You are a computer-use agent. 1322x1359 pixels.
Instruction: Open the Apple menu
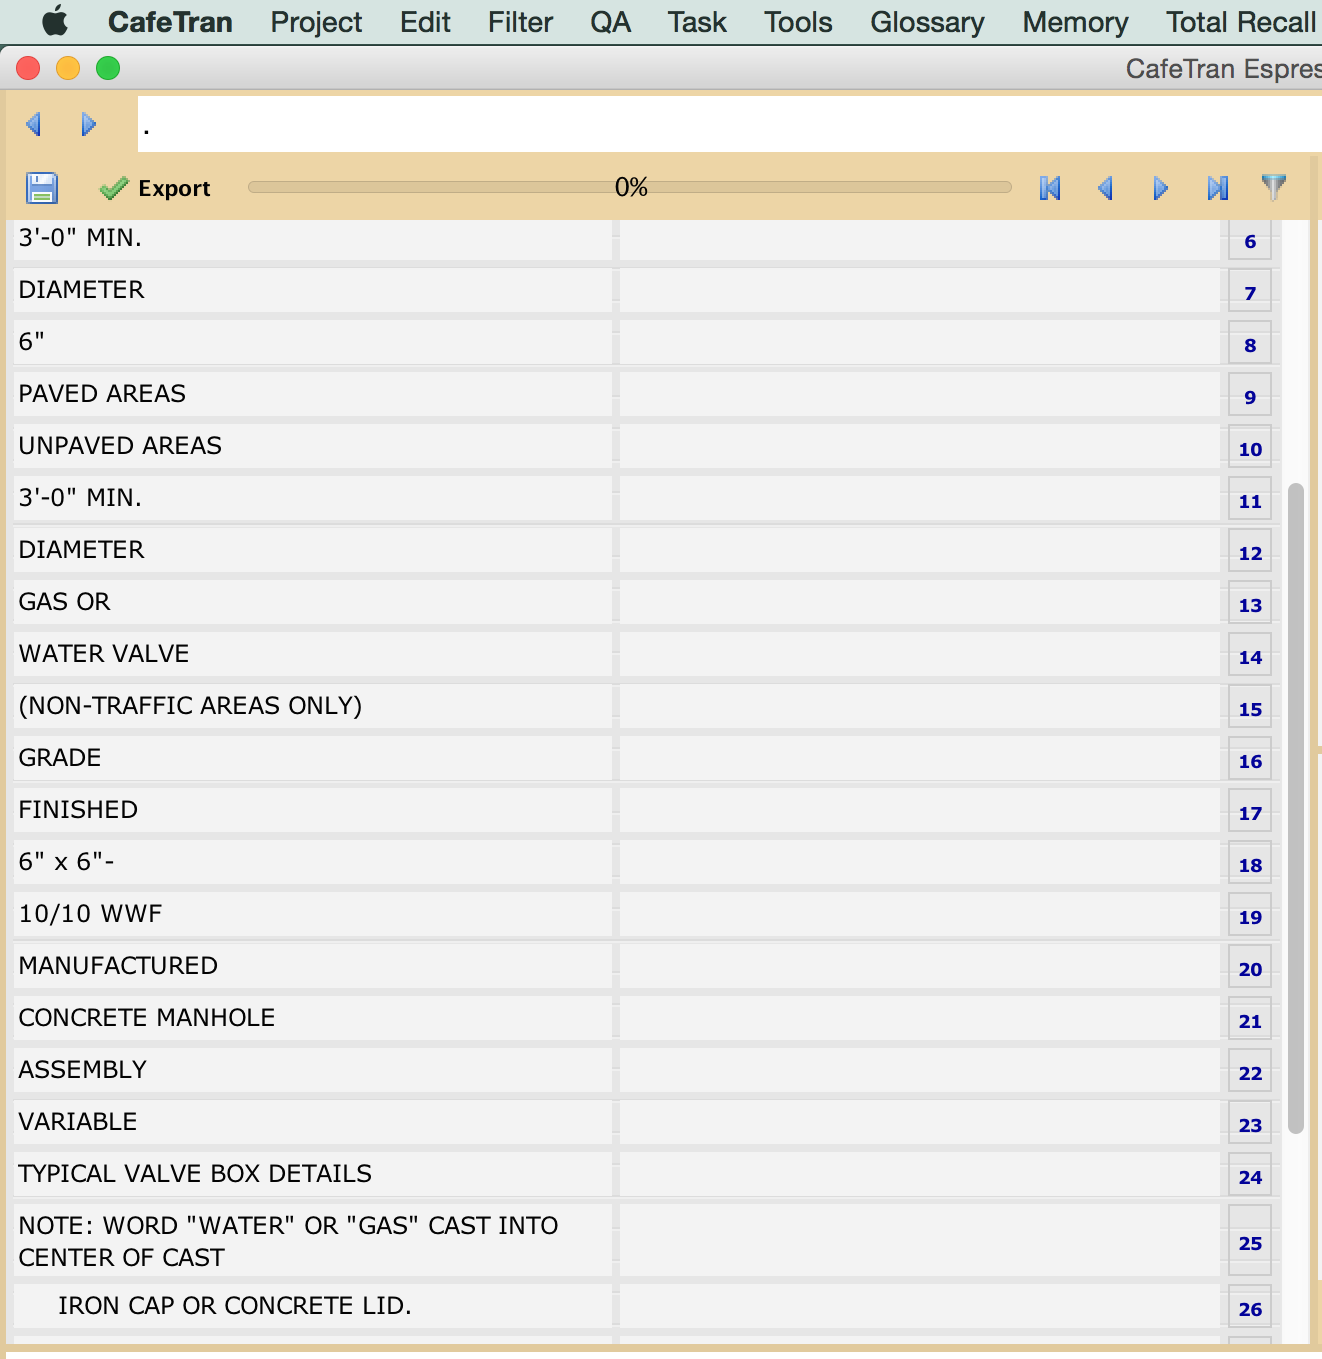point(55,21)
